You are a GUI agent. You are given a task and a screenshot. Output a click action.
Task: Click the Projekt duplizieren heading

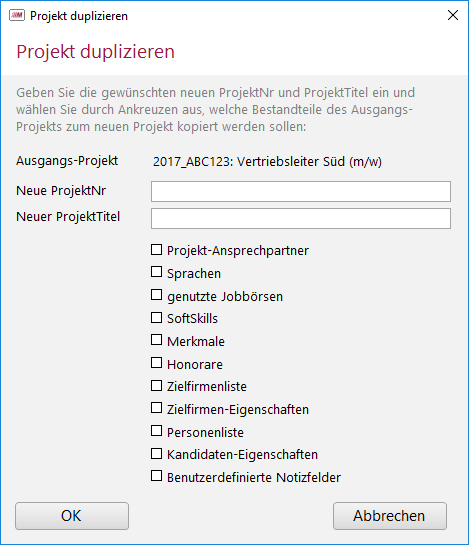pyautogui.click(x=96, y=52)
